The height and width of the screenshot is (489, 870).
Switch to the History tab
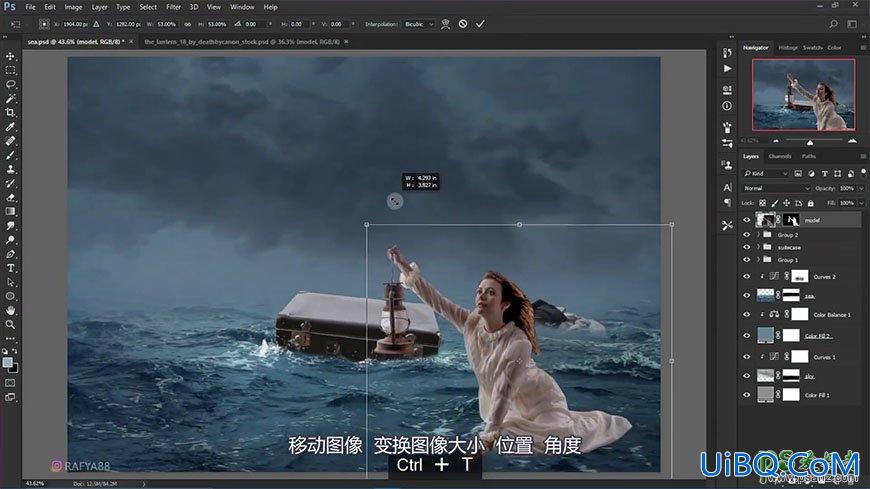pos(787,48)
